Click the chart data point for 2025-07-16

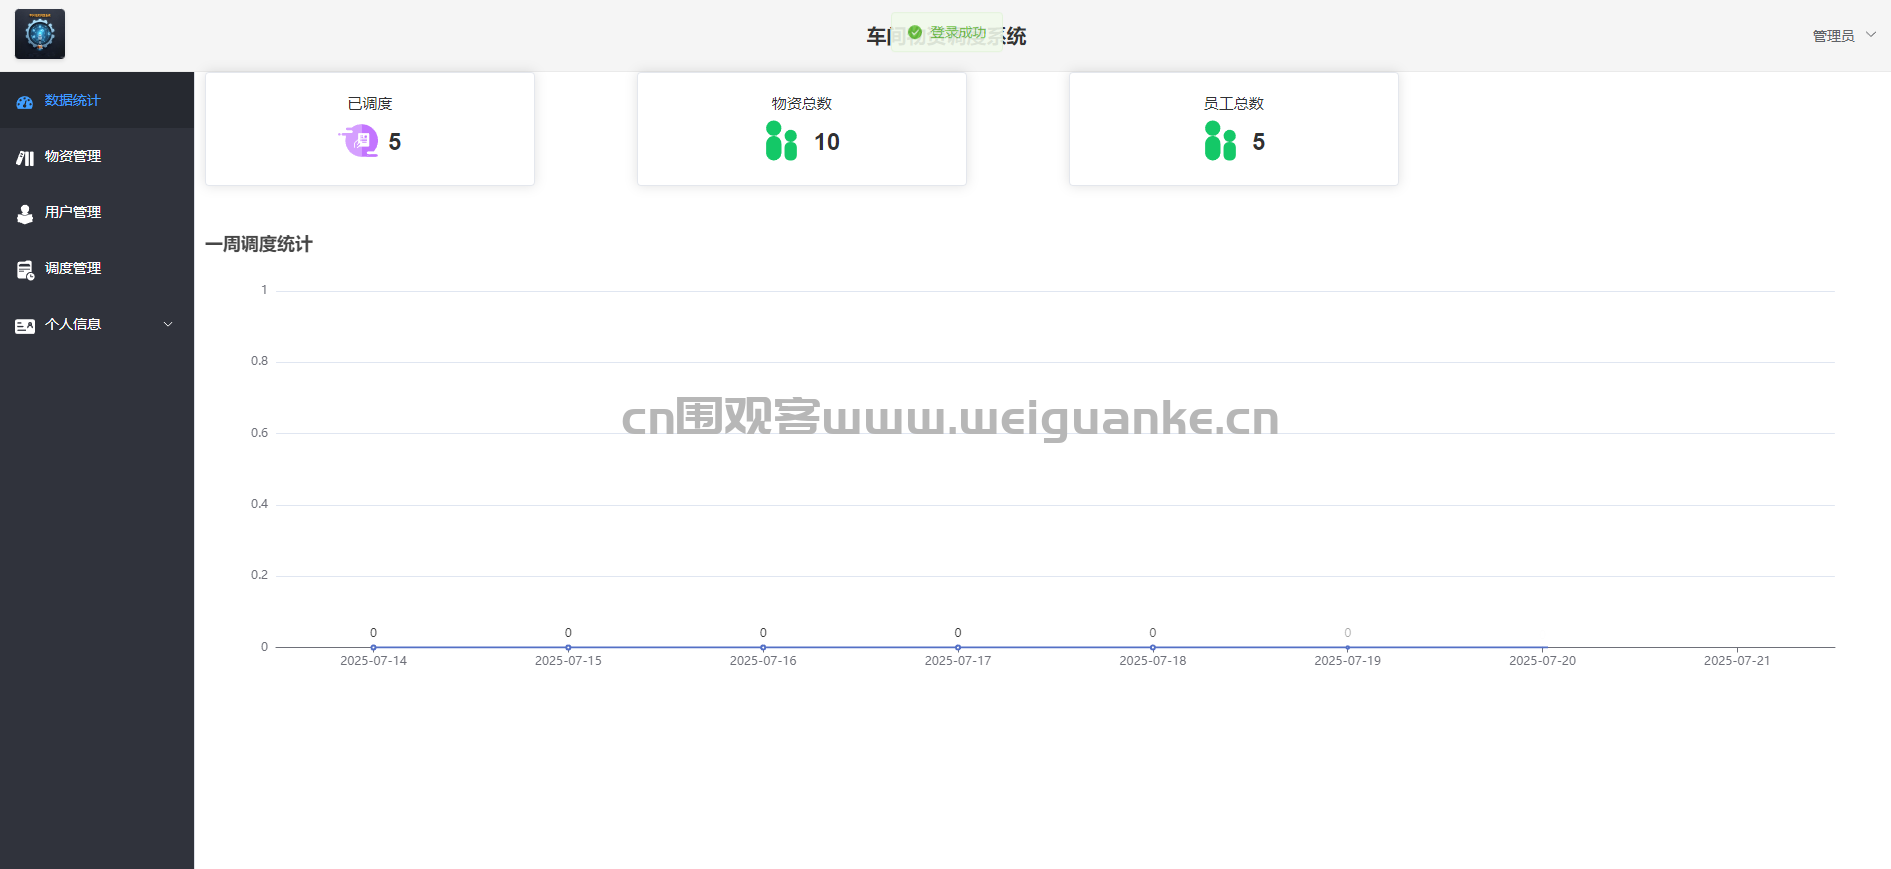(763, 648)
